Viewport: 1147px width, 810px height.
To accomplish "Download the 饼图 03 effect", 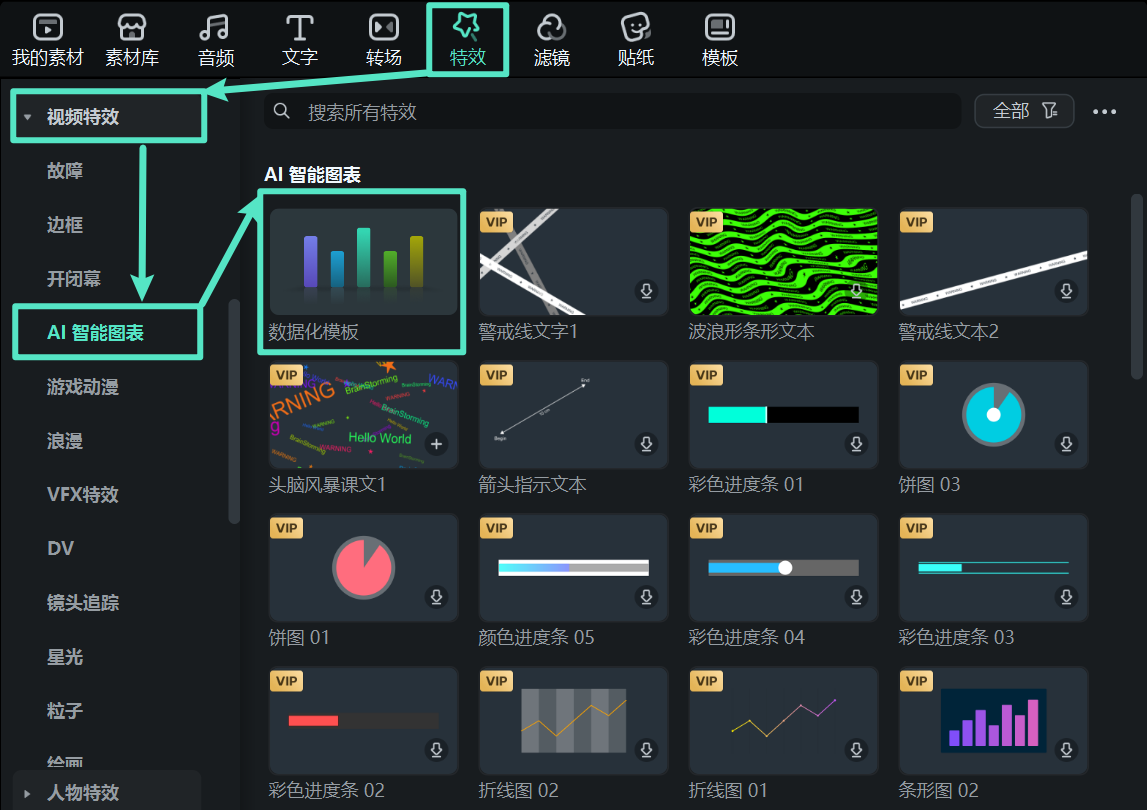I will click(x=1066, y=443).
